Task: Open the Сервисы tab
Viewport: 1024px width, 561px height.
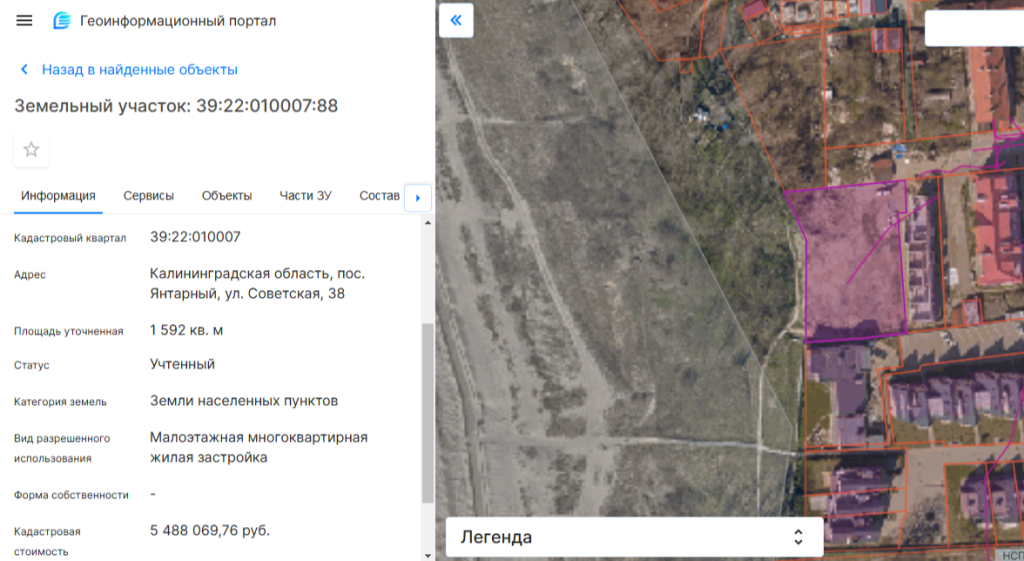Action: coord(148,196)
